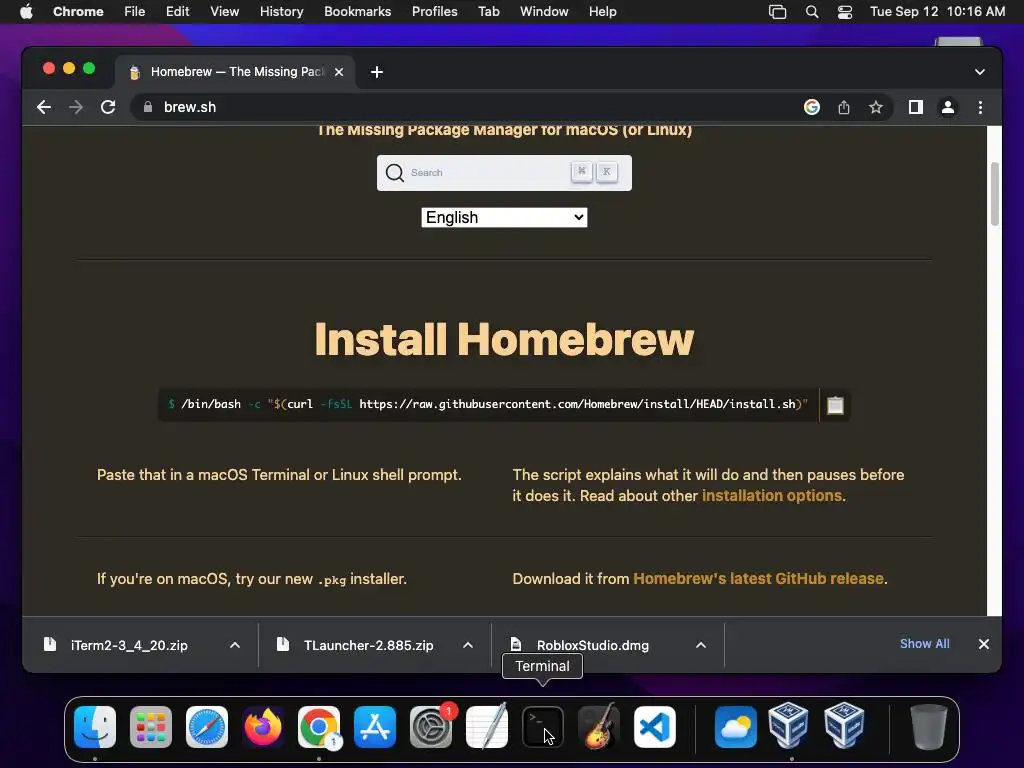
Task: Launch Terminal from the Dock
Action: (543, 727)
